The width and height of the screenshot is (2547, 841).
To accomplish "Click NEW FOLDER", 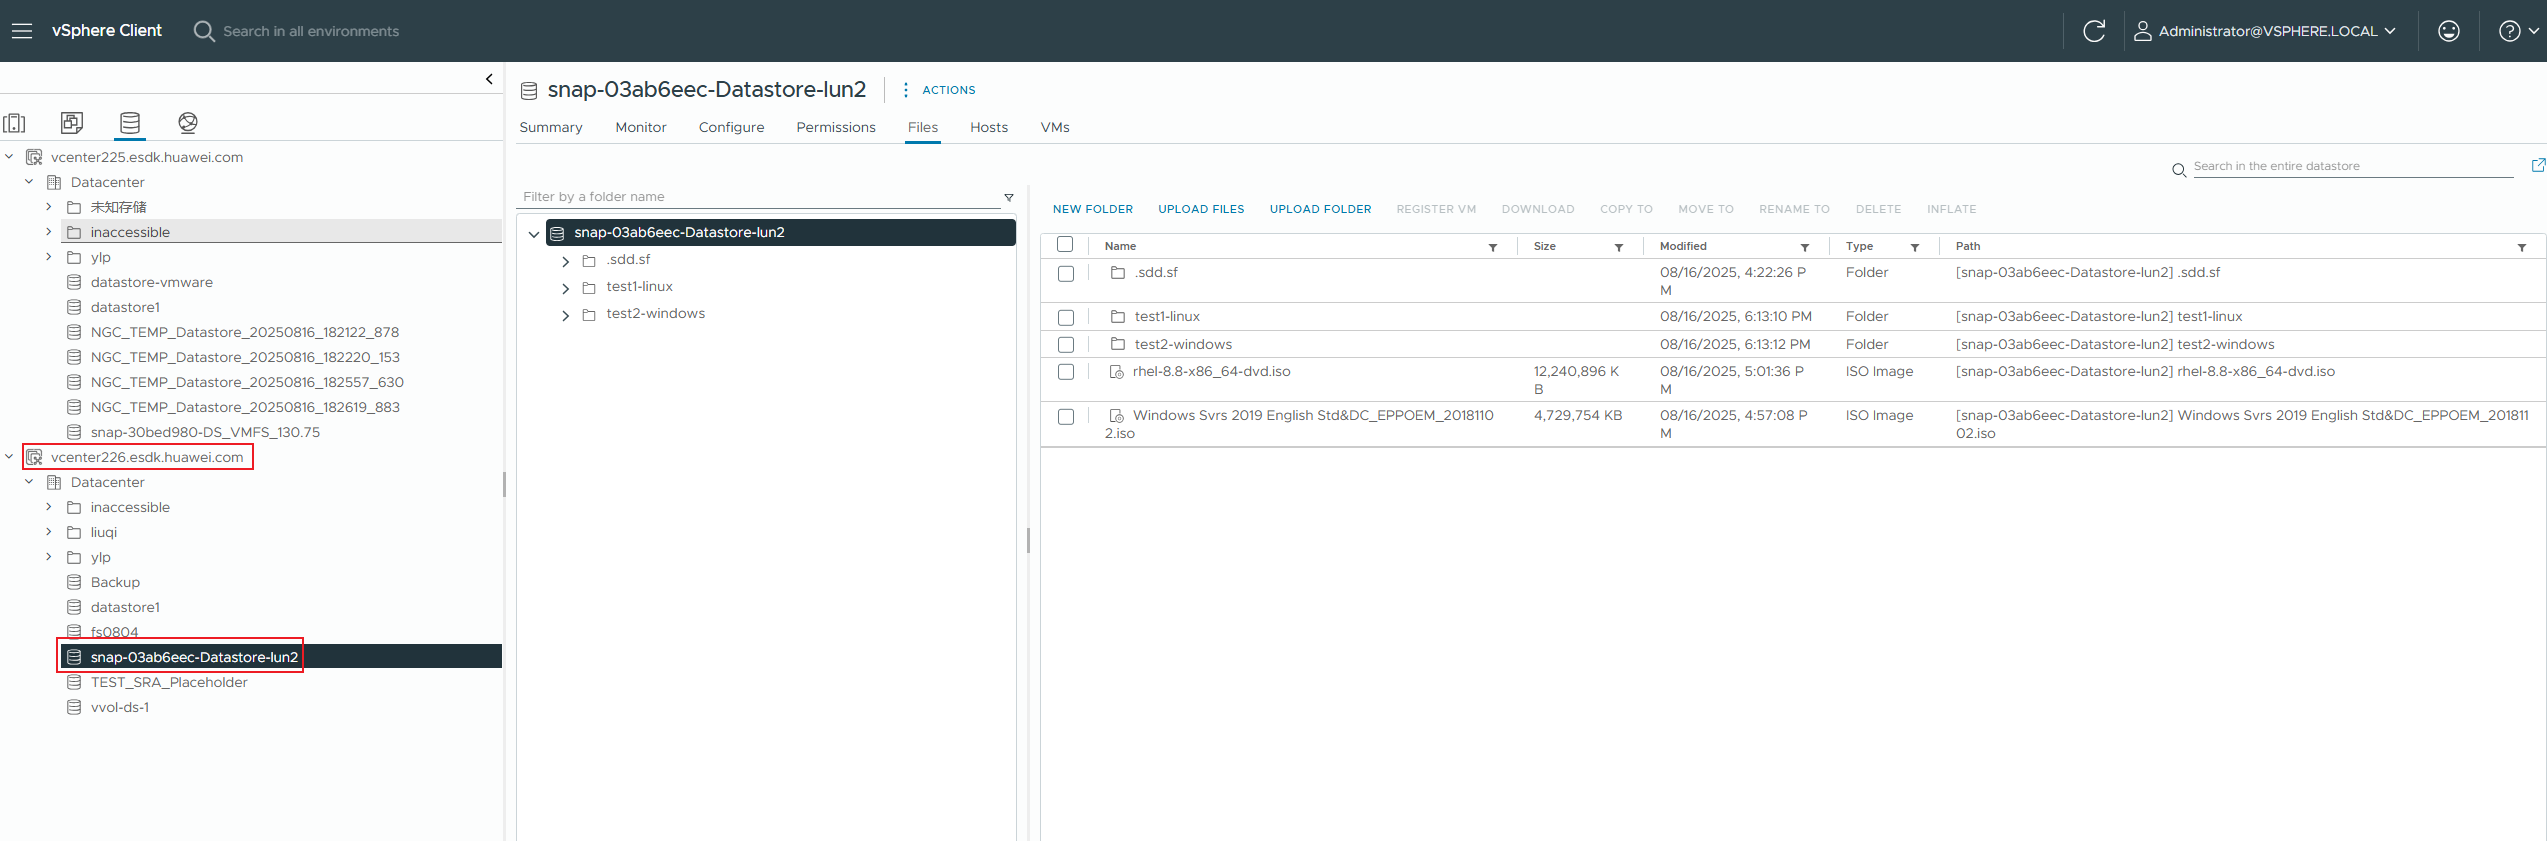I will tap(1093, 209).
